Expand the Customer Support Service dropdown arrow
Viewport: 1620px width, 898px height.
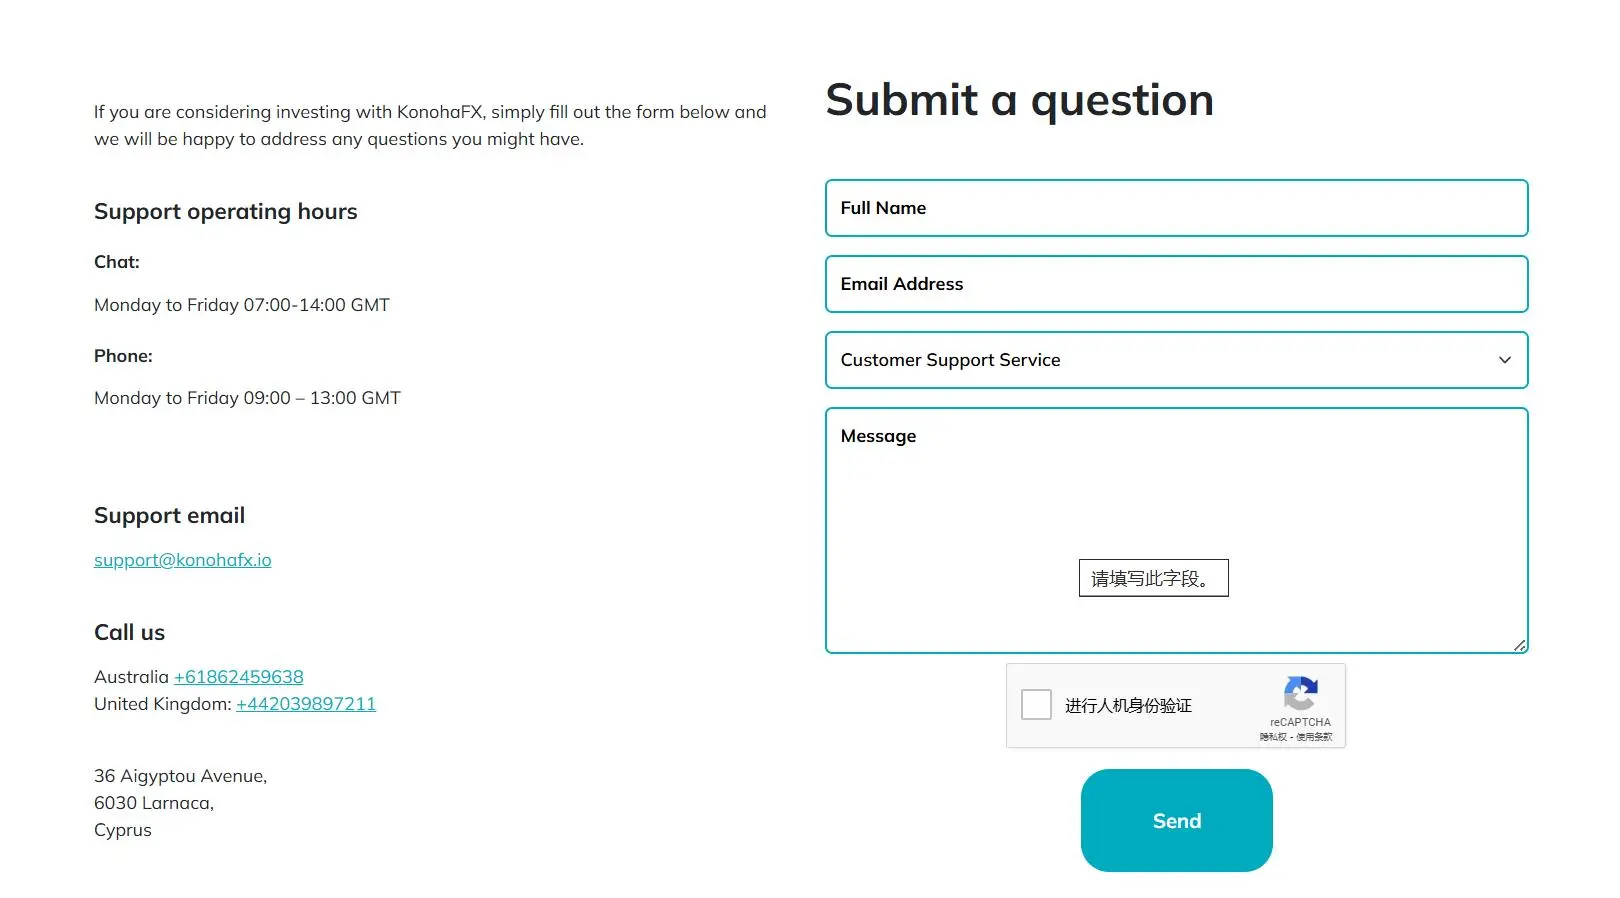1504,360
